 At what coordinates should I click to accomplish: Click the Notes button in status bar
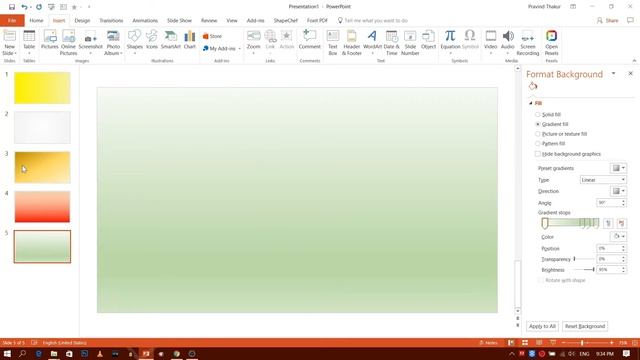click(488, 343)
